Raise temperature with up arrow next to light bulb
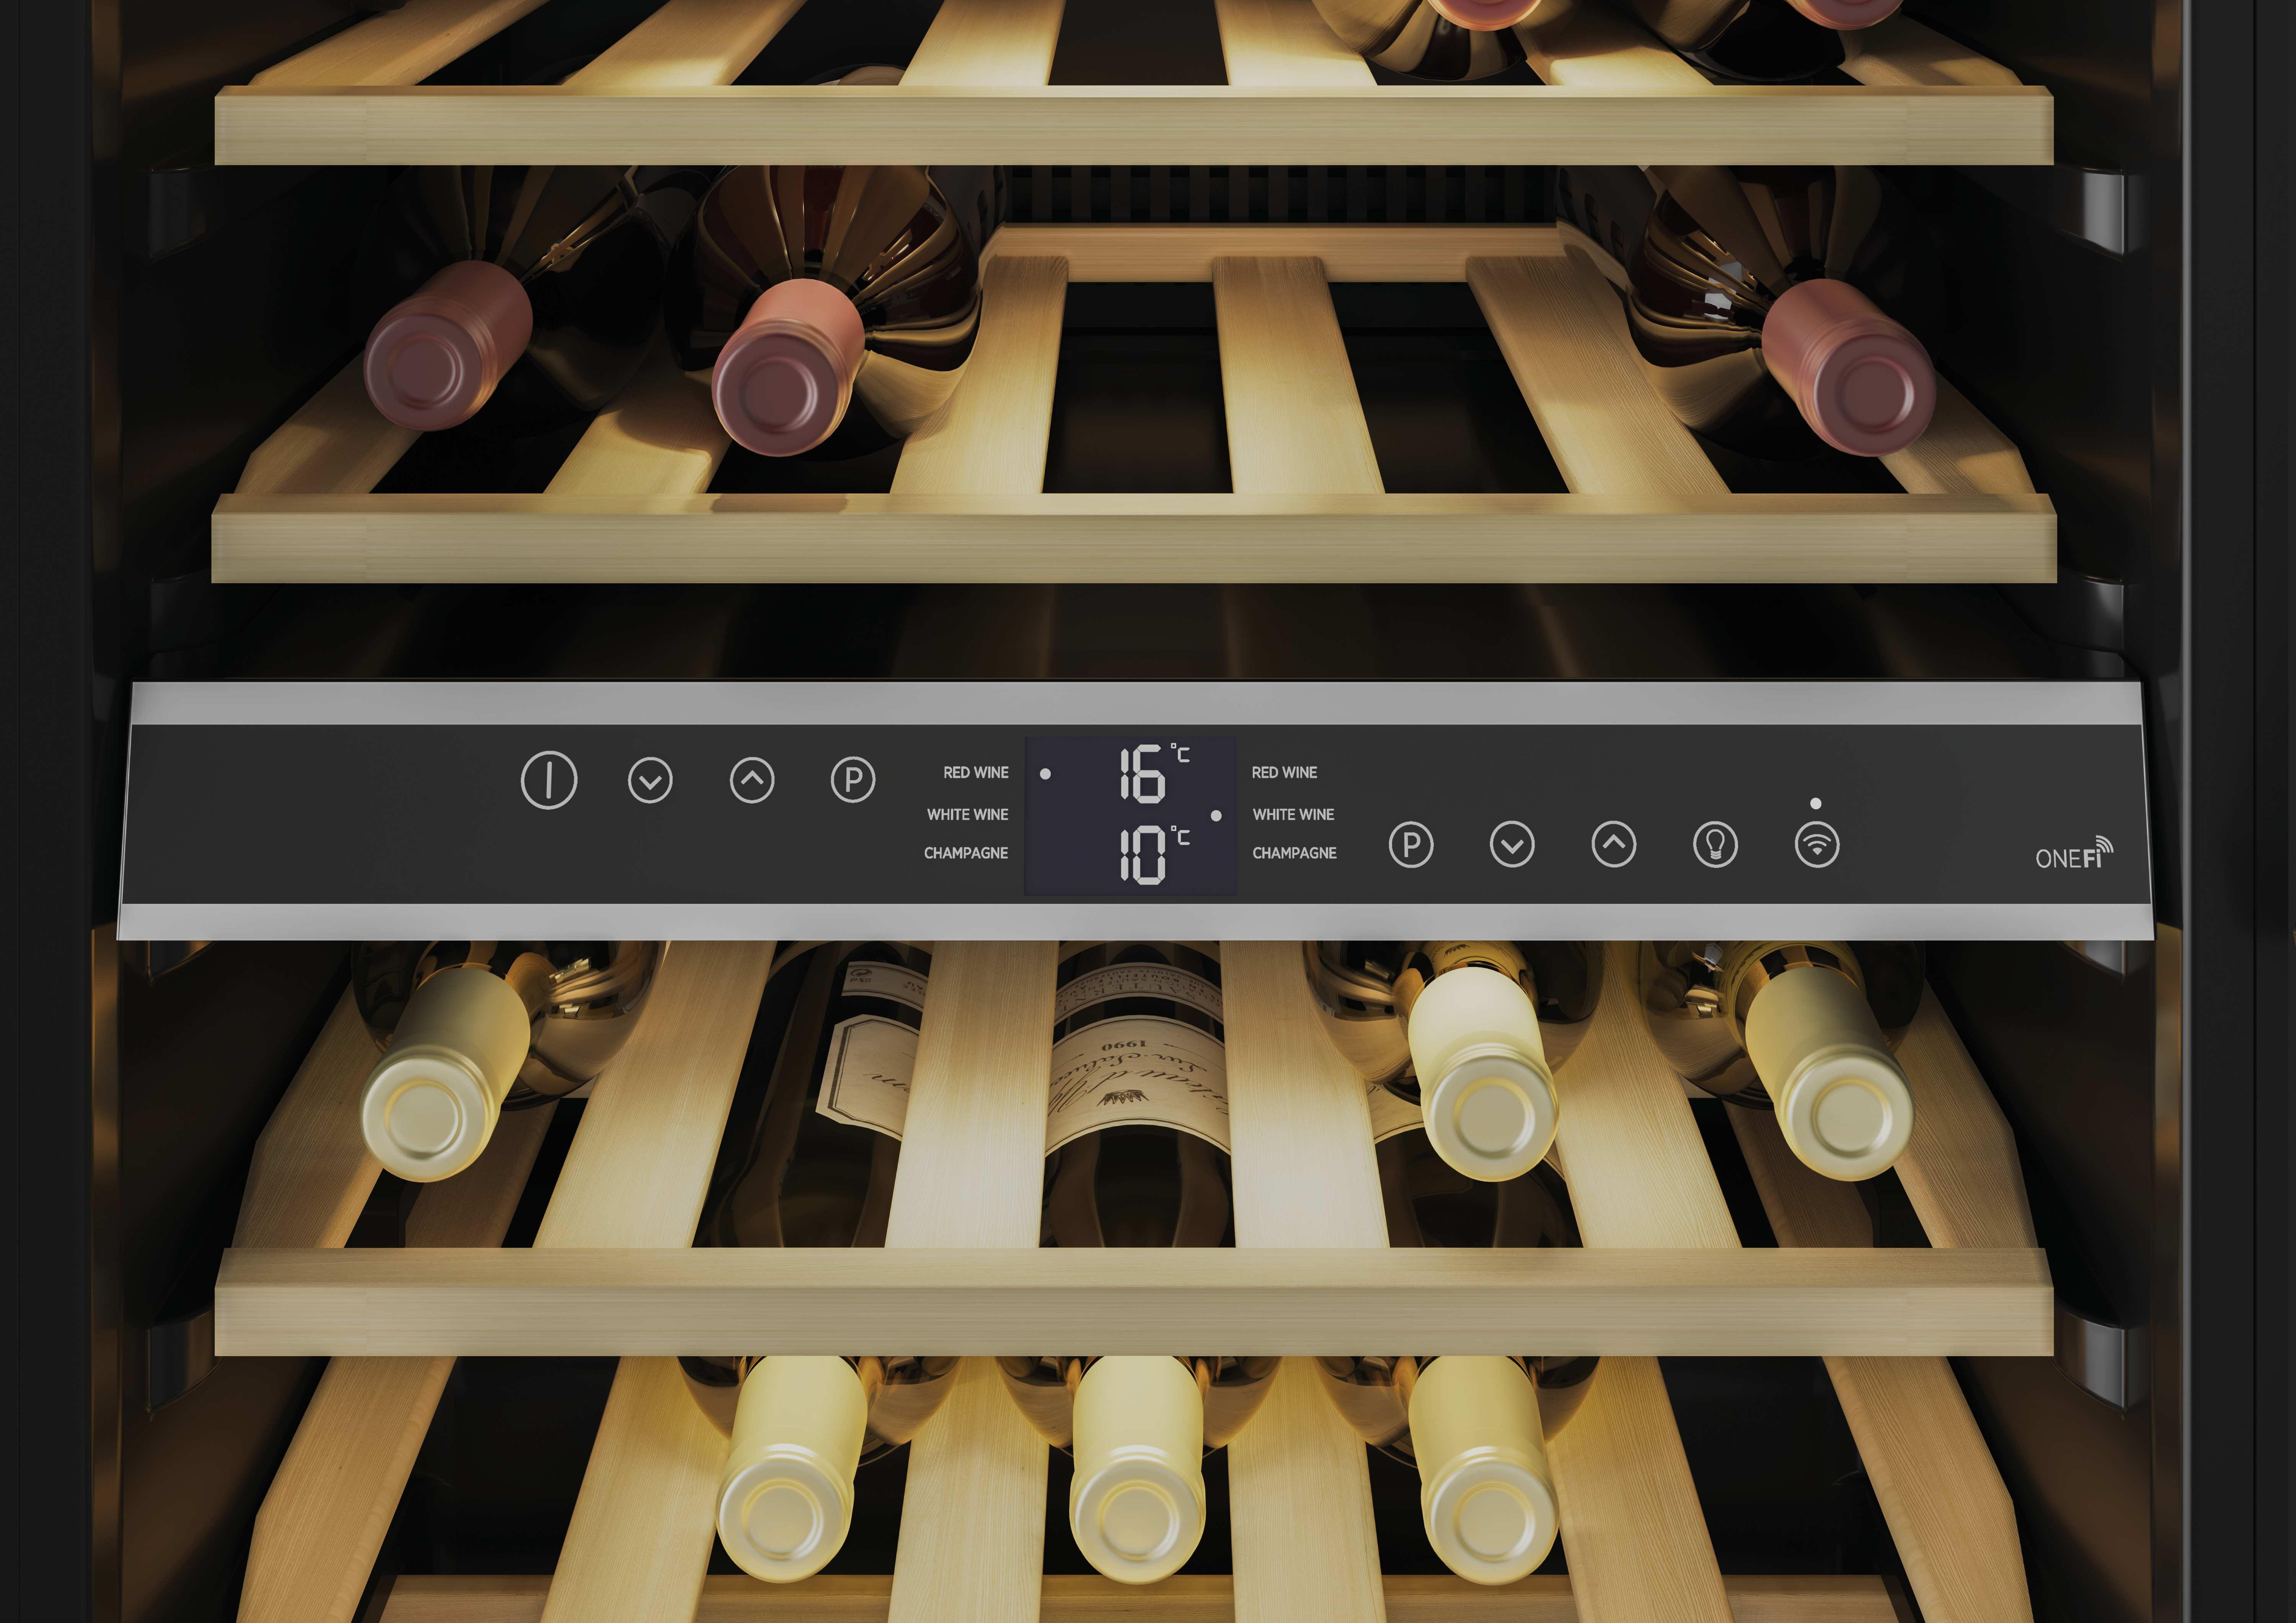 tap(1614, 845)
